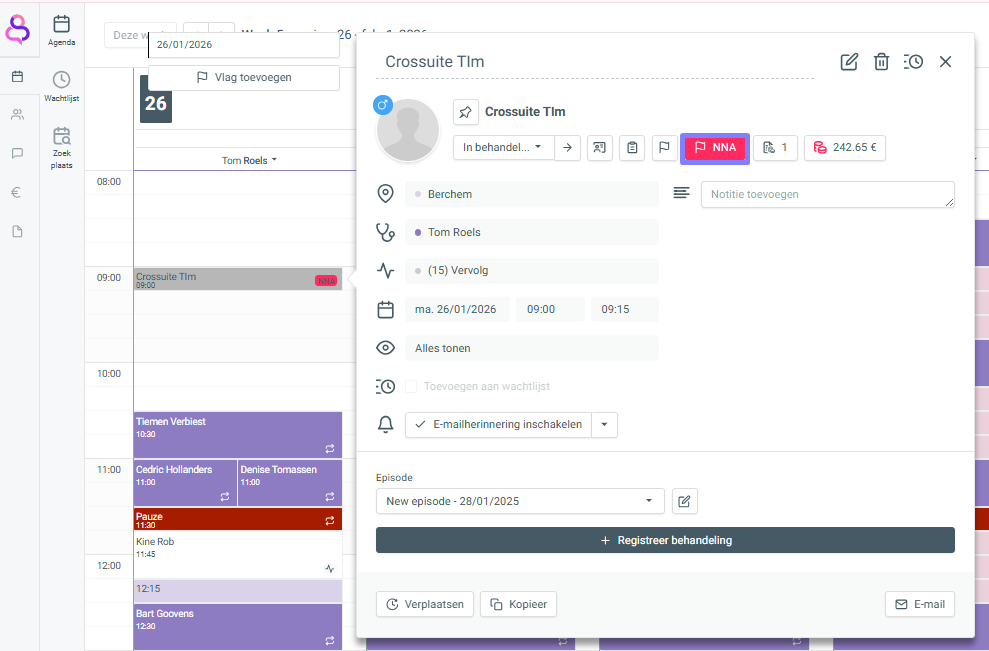Open the euro billing icon in left rail
Image resolution: width=989 pixels, height=651 pixels.
(x=17, y=193)
